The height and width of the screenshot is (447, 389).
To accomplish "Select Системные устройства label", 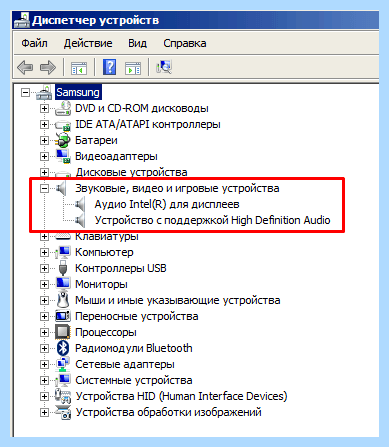I will coord(134,380).
